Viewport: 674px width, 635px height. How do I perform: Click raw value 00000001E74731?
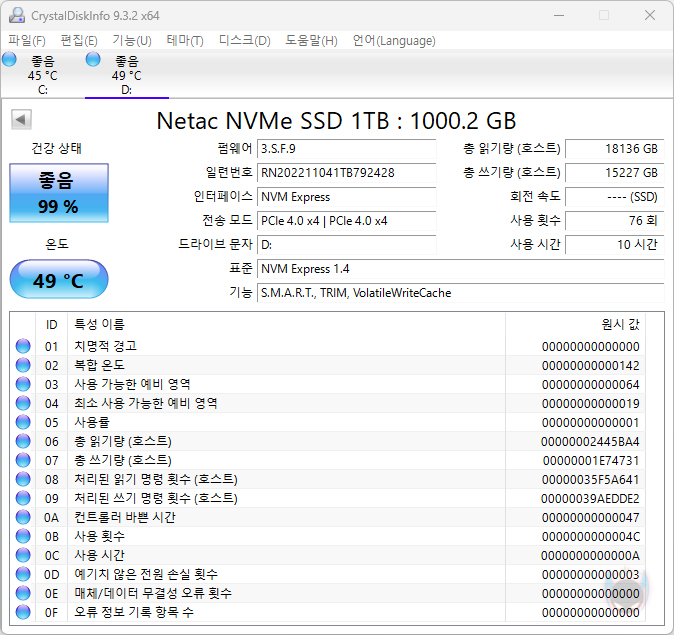pyautogui.click(x=591, y=460)
